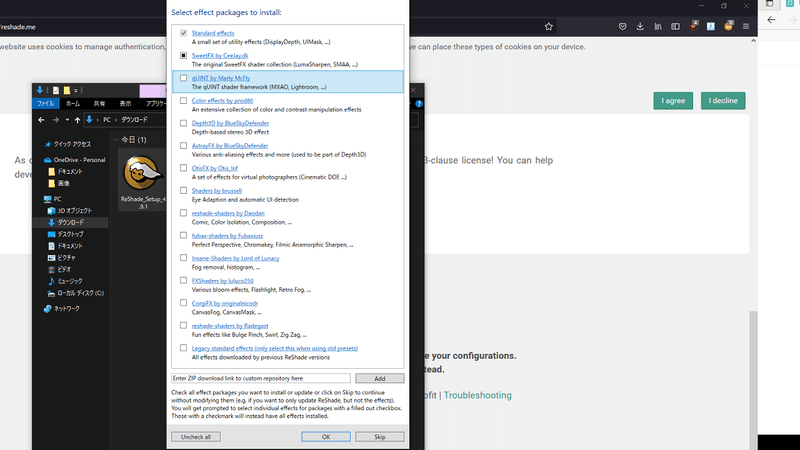The height and width of the screenshot is (450, 800).
Task: Check Color effects by prod80 checkbox
Action: [183, 101]
